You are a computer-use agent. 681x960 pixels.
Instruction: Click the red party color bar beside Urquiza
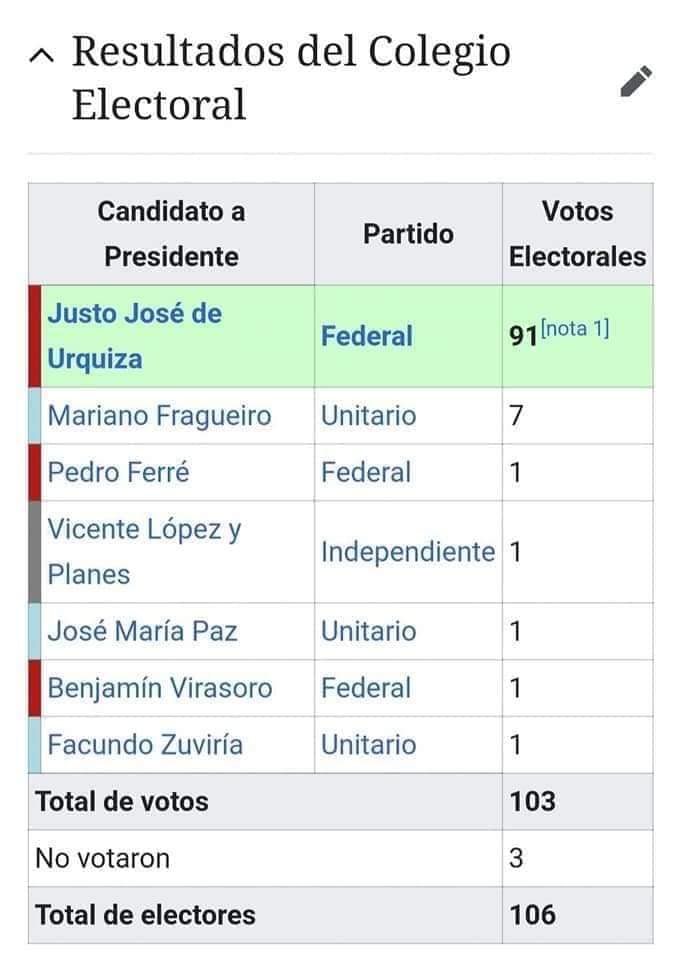point(35,336)
